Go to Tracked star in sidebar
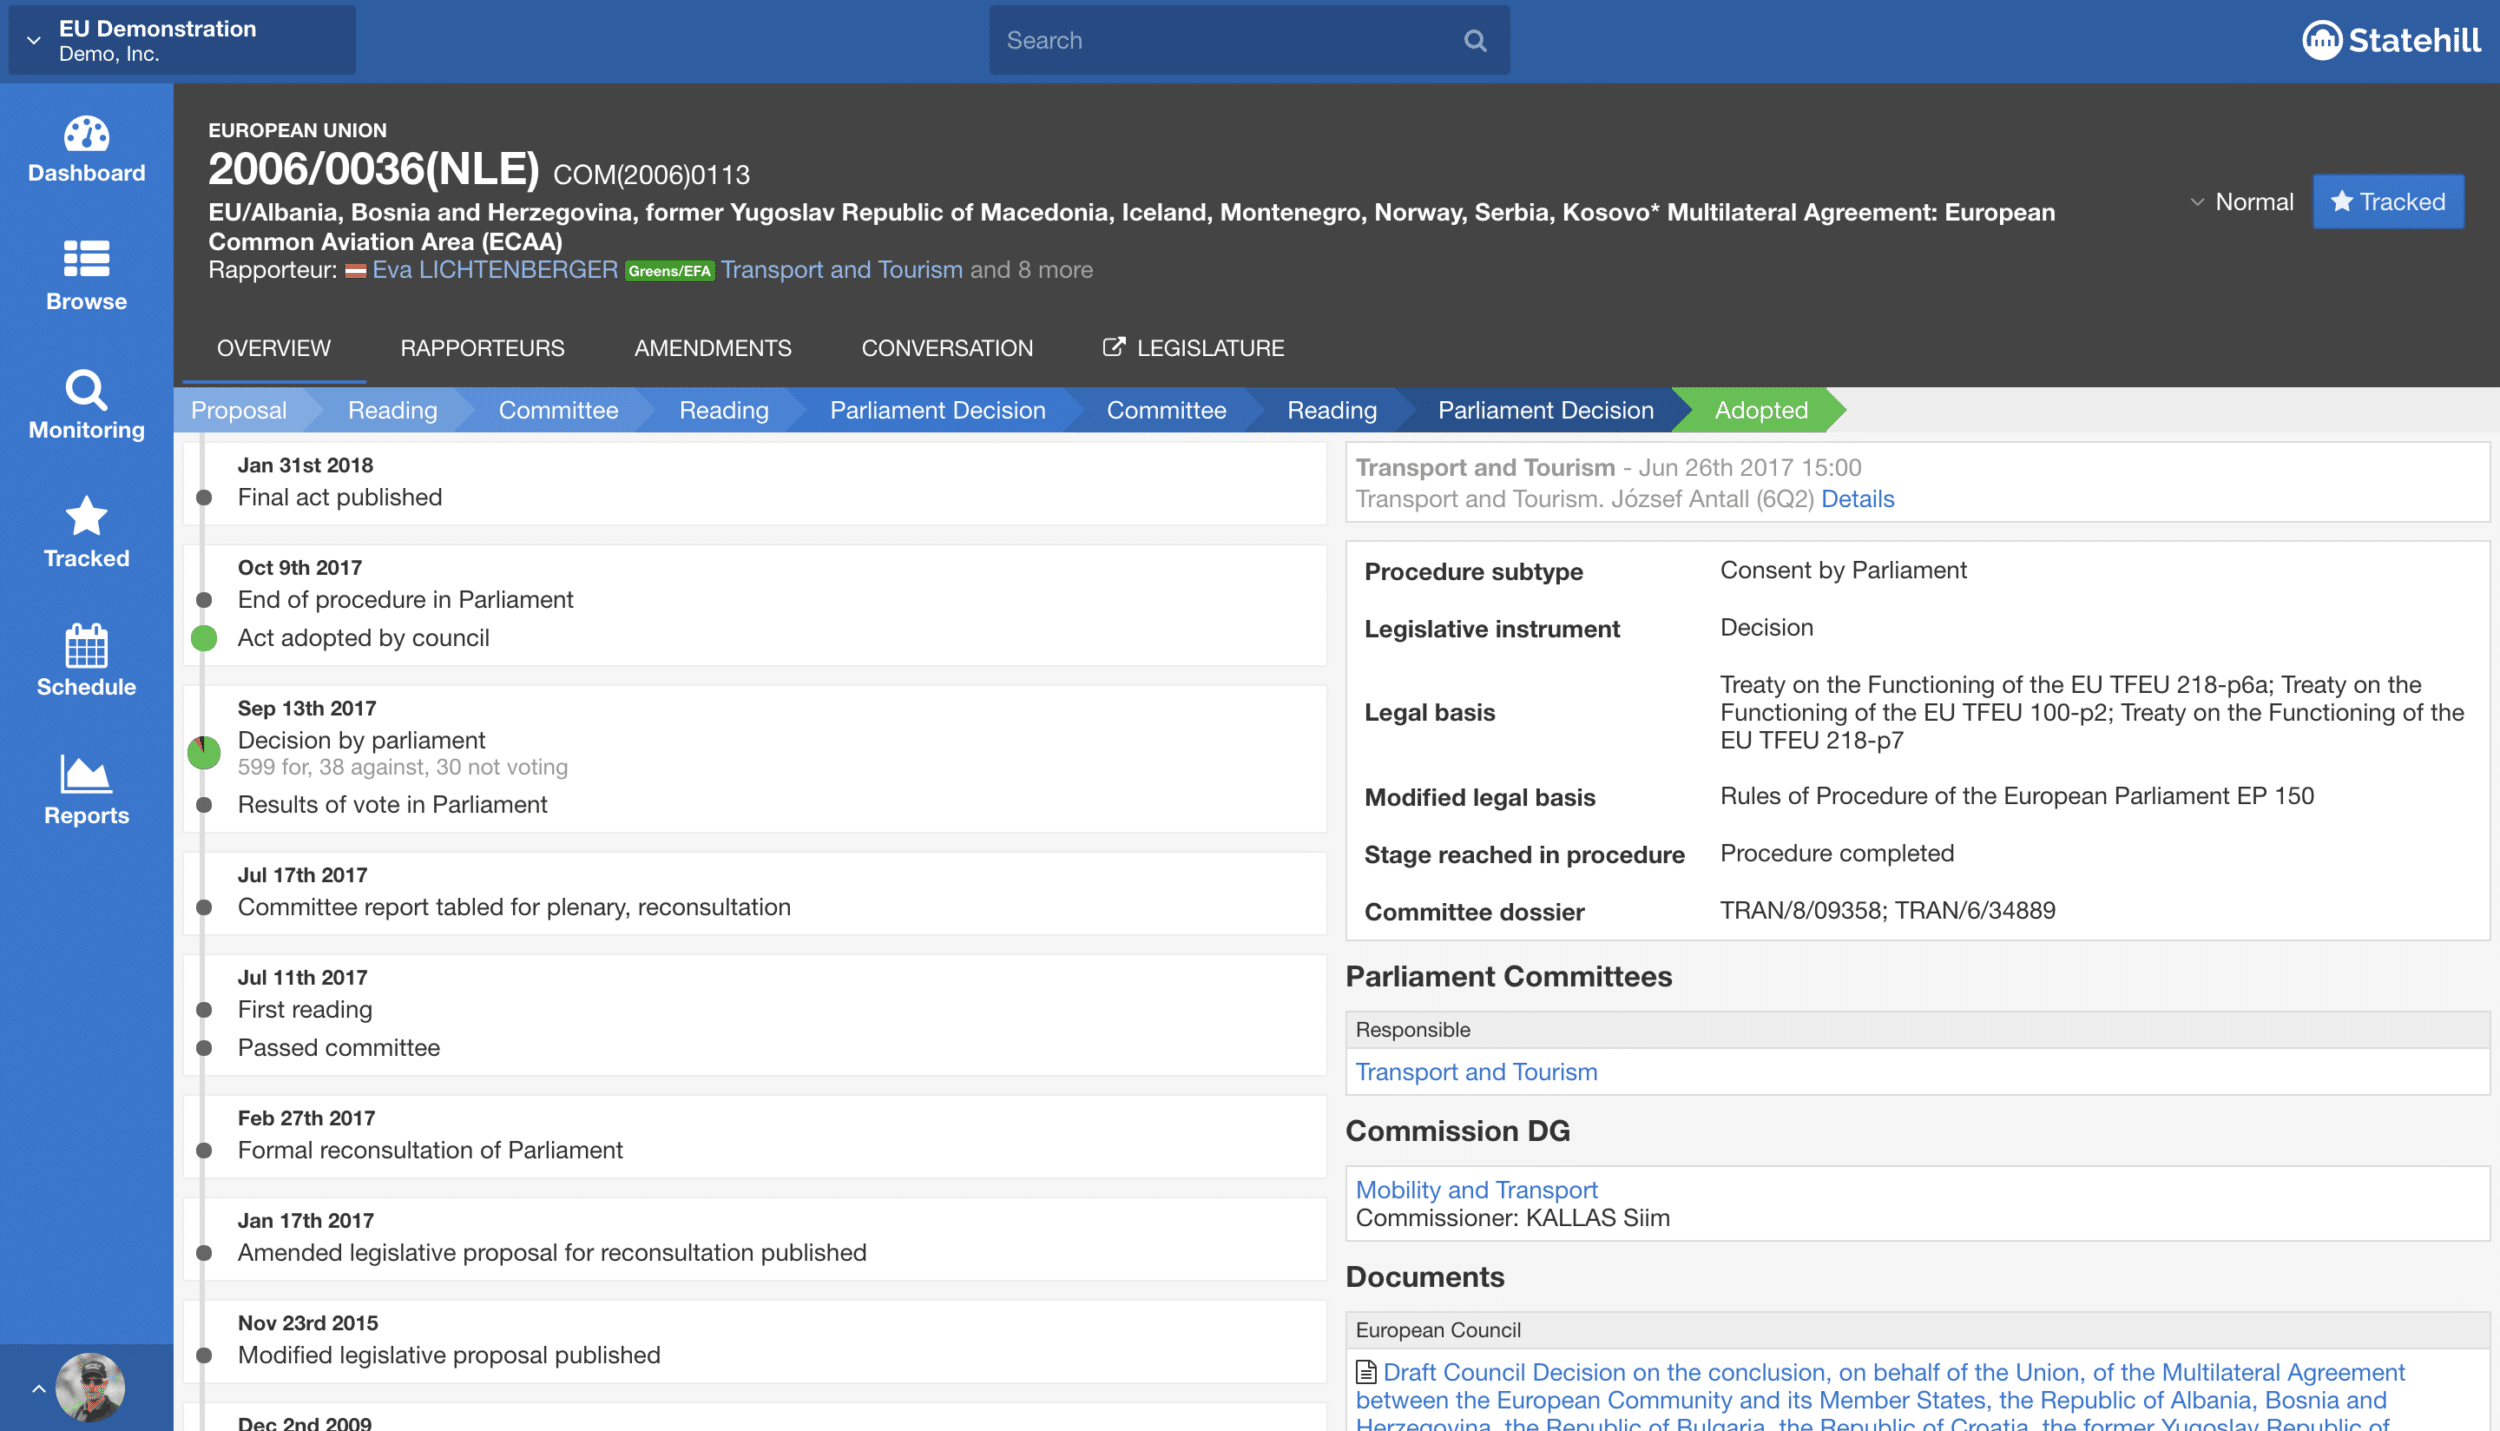Viewport: 2500px width, 1431px height. pyautogui.click(x=86, y=518)
